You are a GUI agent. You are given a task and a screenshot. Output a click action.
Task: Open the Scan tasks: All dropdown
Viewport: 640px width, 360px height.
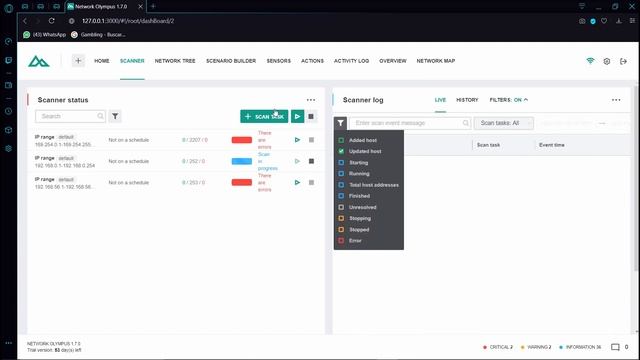pyautogui.click(x=504, y=123)
